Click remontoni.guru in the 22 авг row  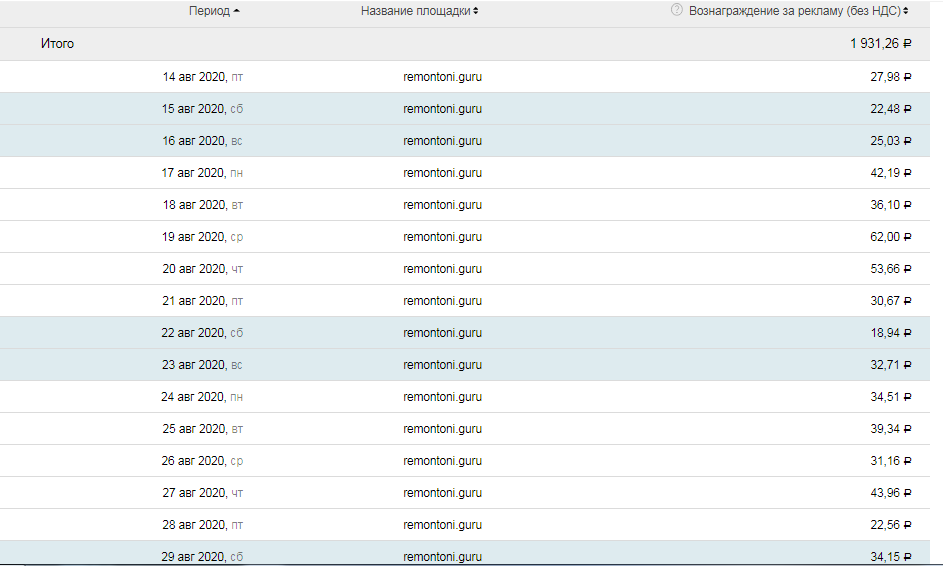(x=443, y=332)
